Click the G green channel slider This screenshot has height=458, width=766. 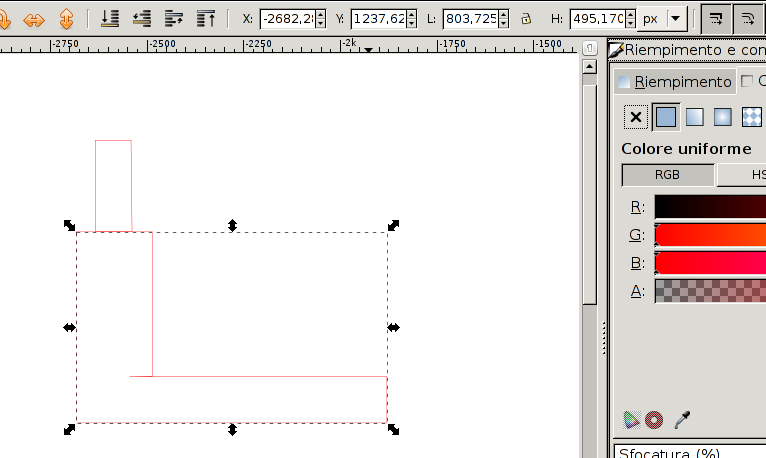click(710, 235)
